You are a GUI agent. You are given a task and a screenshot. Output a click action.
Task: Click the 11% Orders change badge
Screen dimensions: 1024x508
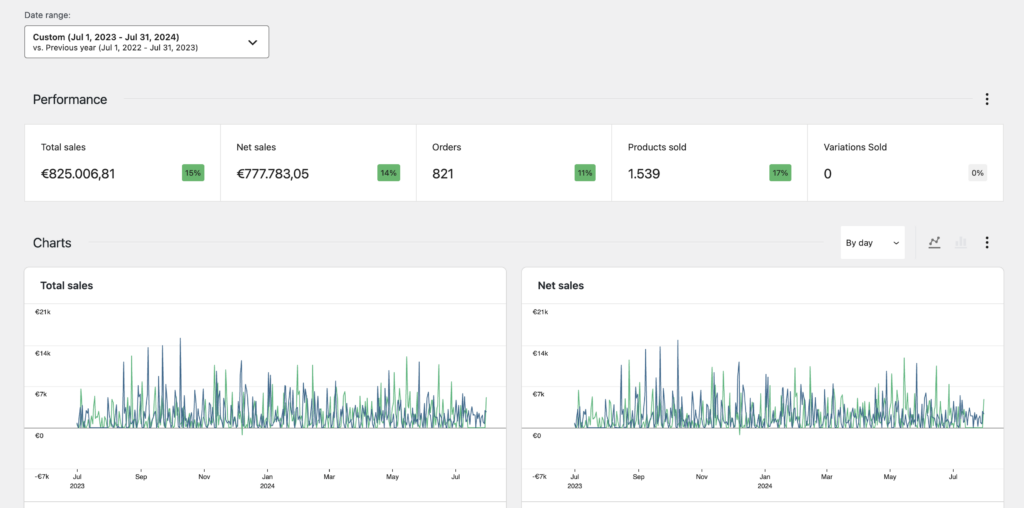[x=584, y=173]
